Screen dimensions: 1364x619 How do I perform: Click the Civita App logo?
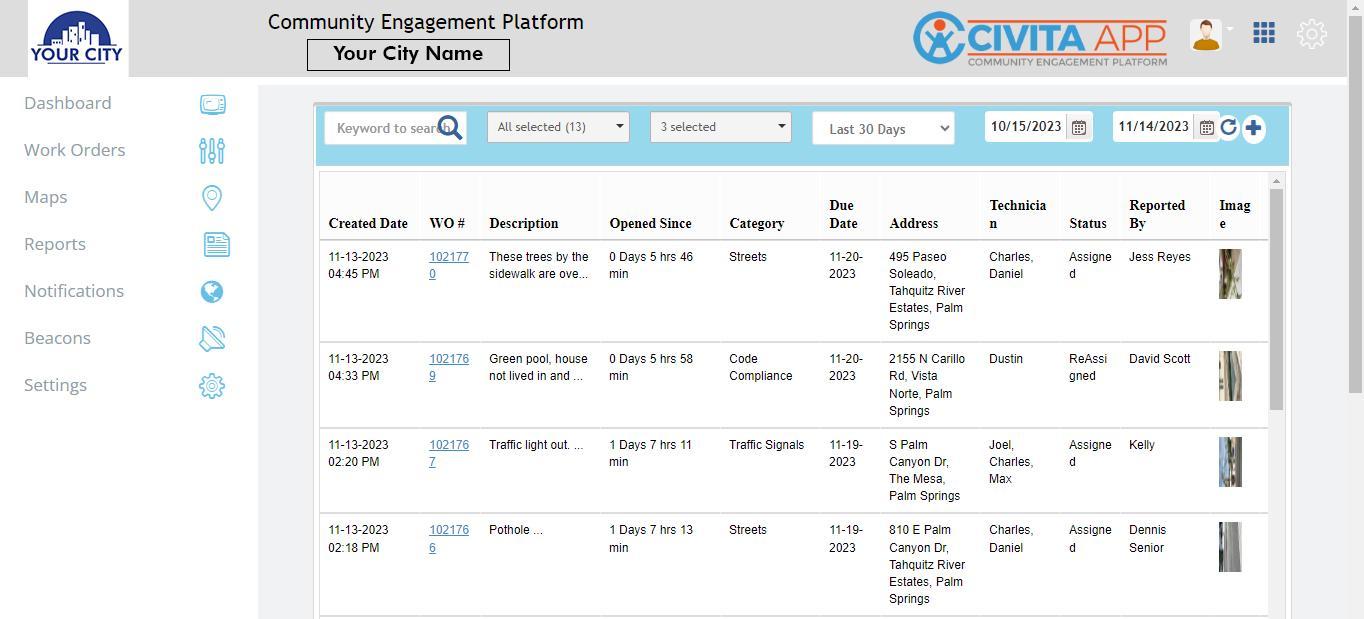click(x=1040, y=39)
